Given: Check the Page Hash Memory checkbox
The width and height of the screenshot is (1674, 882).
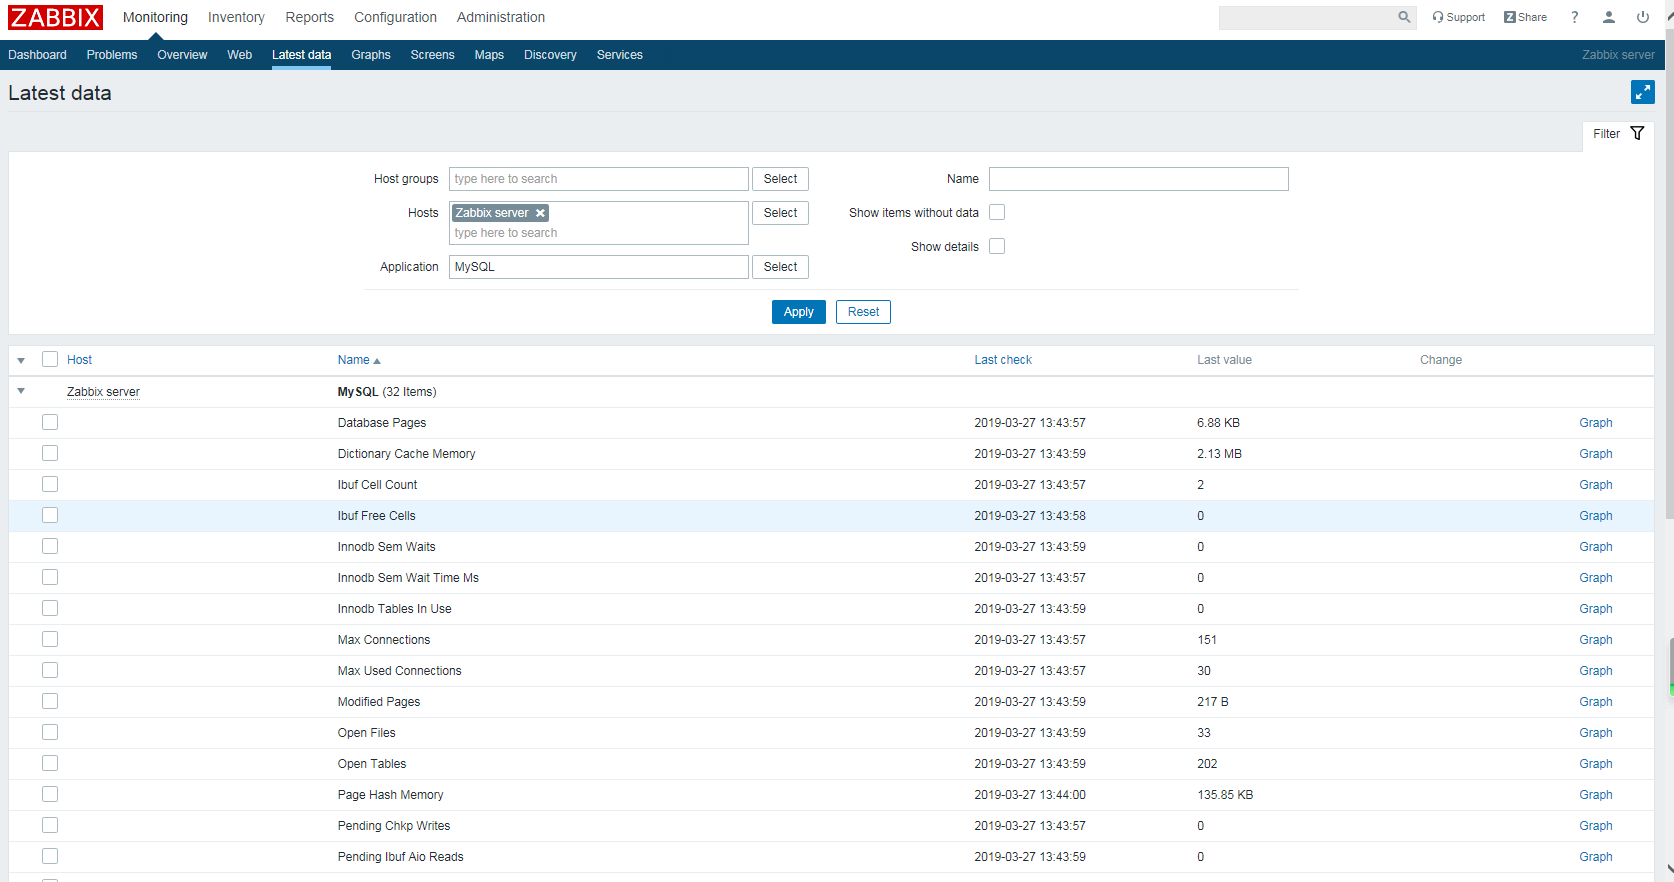Looking at the screenshot, I should 50,794.
